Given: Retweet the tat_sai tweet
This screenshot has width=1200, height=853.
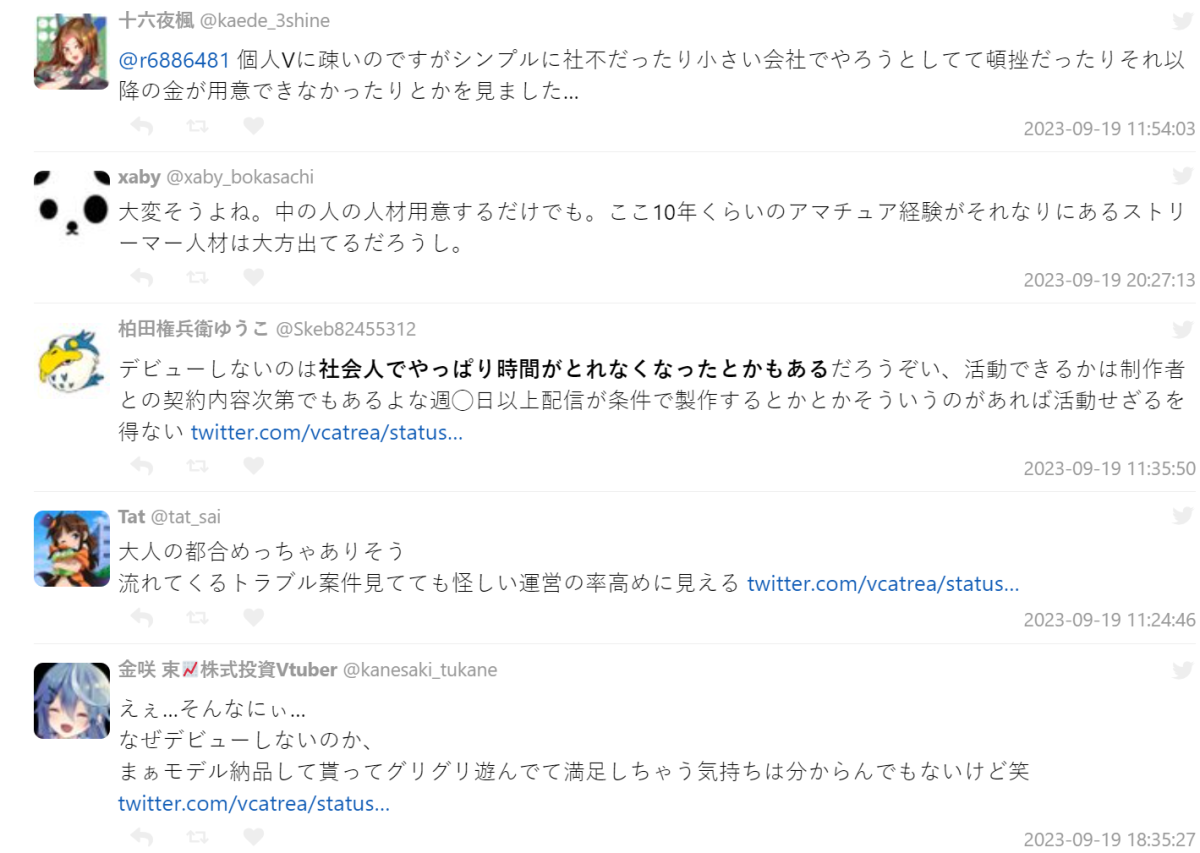Looking at the screenshot, I should click(198, 617).
